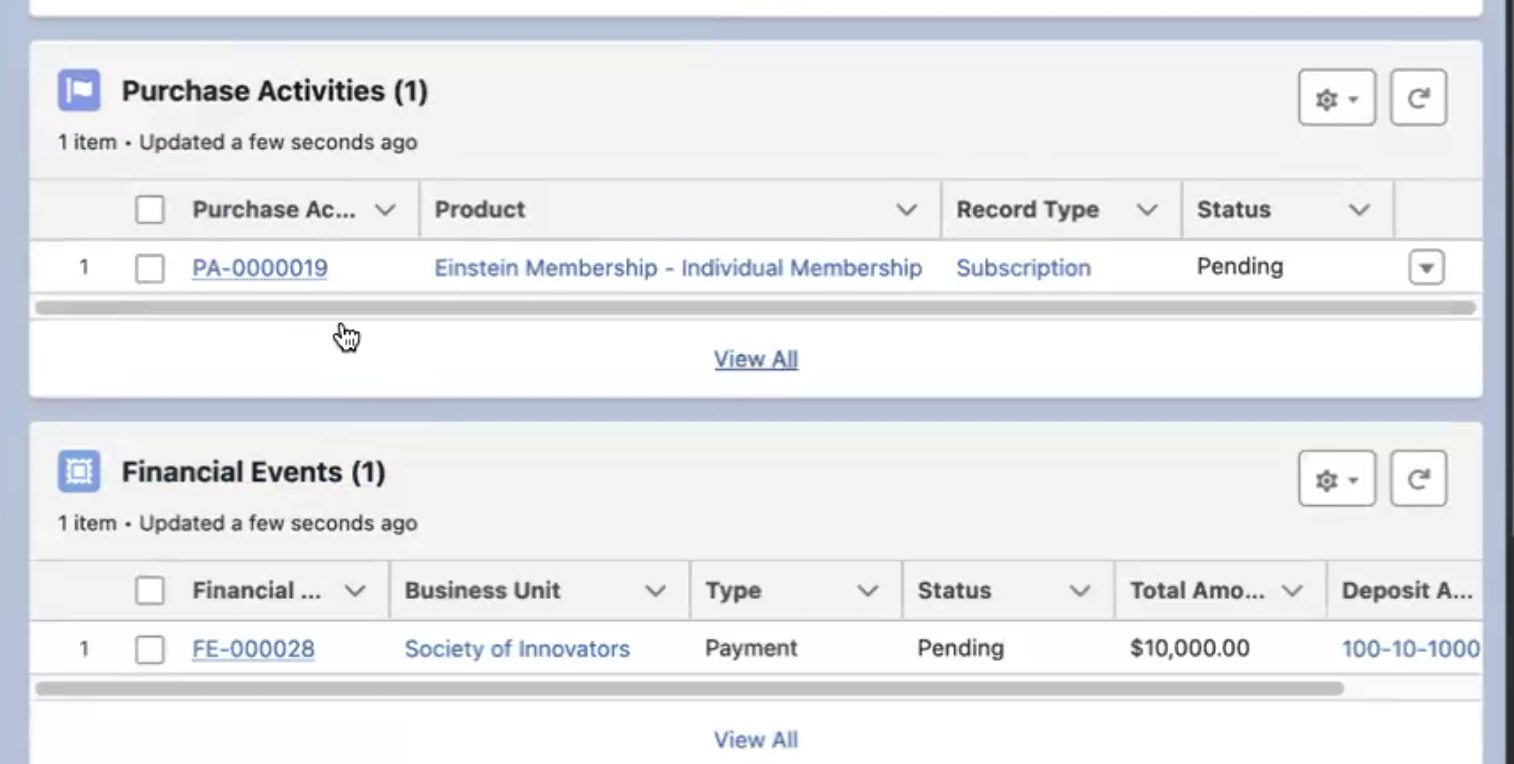Select all Financial Events rows checkbox

coord(150,591)
